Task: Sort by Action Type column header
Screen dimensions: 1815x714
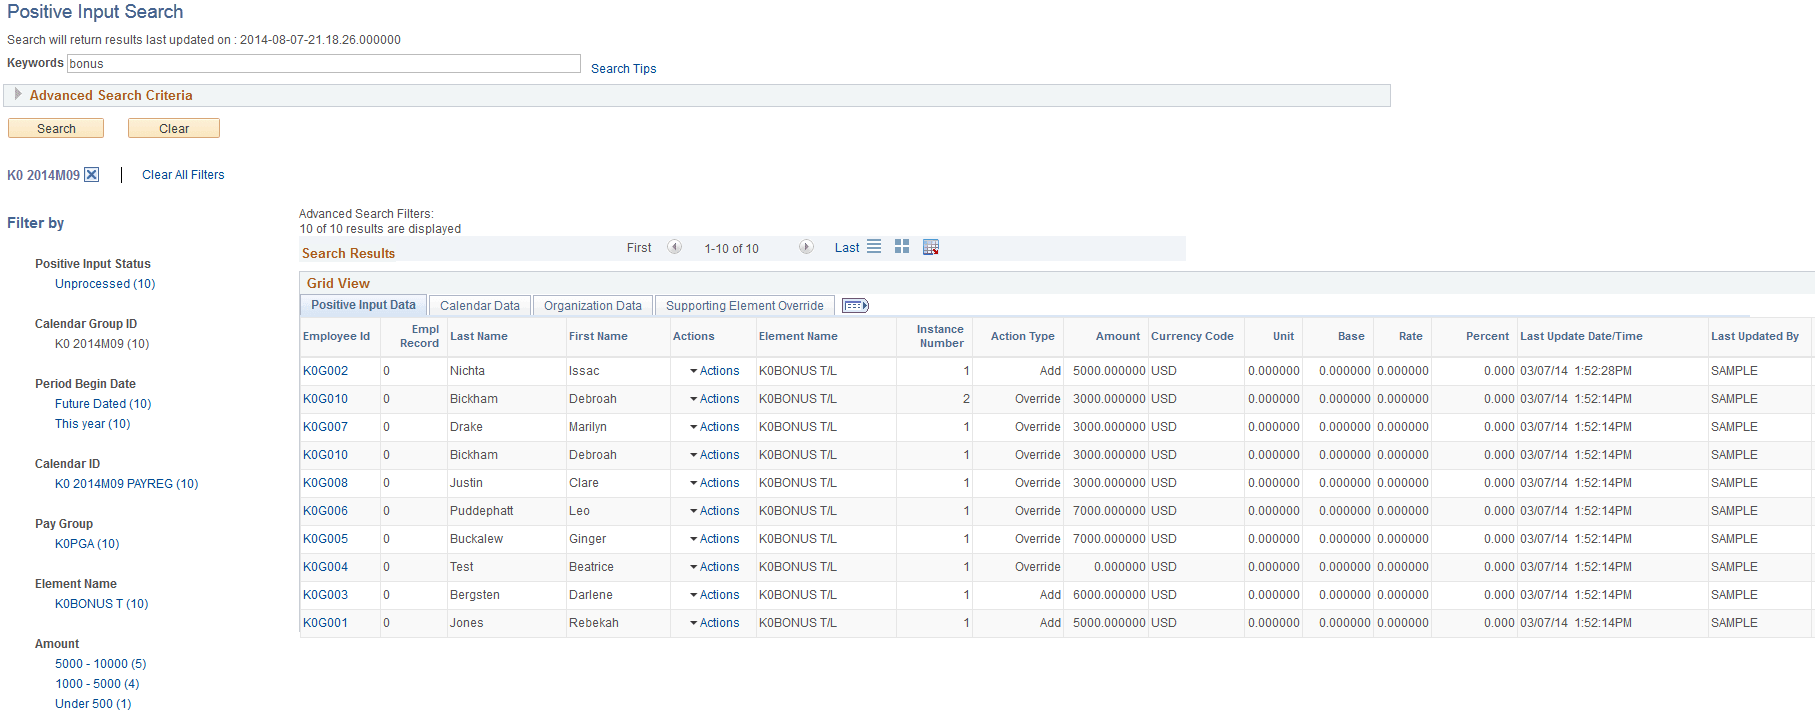Action: coord(1023,336)
